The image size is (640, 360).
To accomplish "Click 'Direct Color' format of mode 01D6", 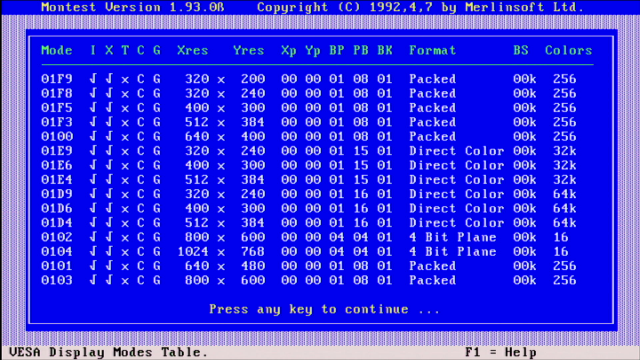I will 457,209.
